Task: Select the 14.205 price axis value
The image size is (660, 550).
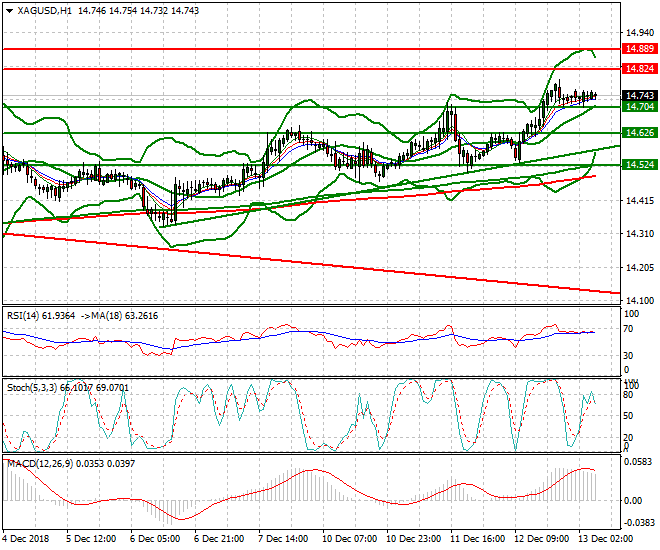Action: tap(640, 268)
